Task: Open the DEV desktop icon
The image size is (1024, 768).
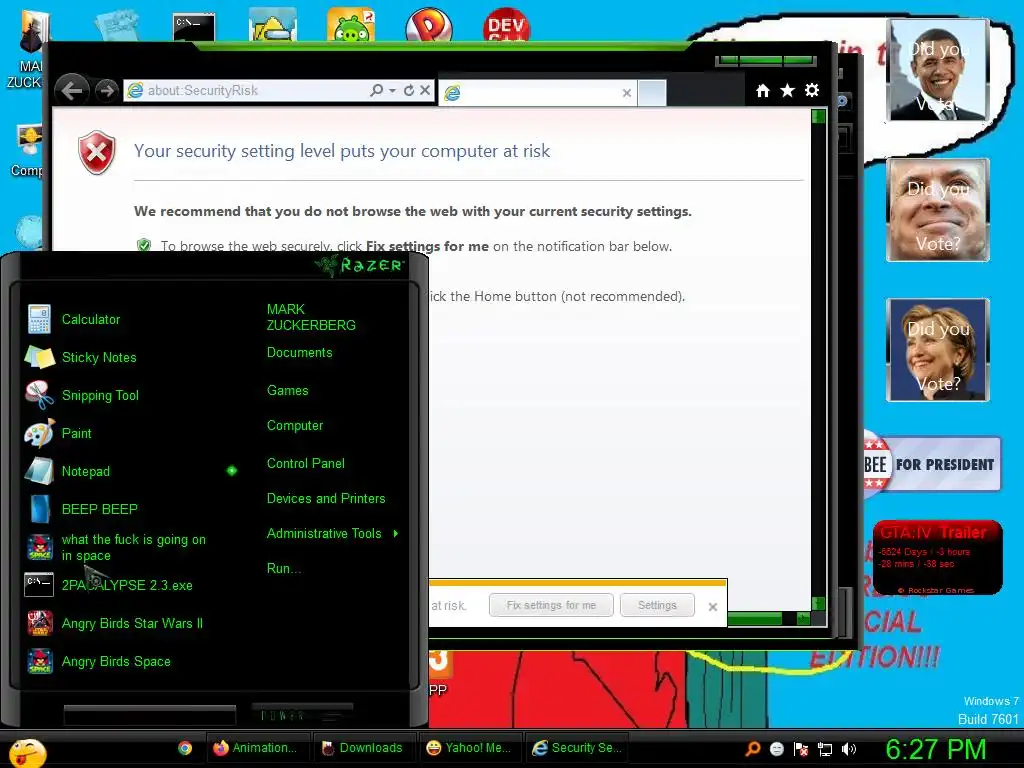Action: tap(506, 25)
